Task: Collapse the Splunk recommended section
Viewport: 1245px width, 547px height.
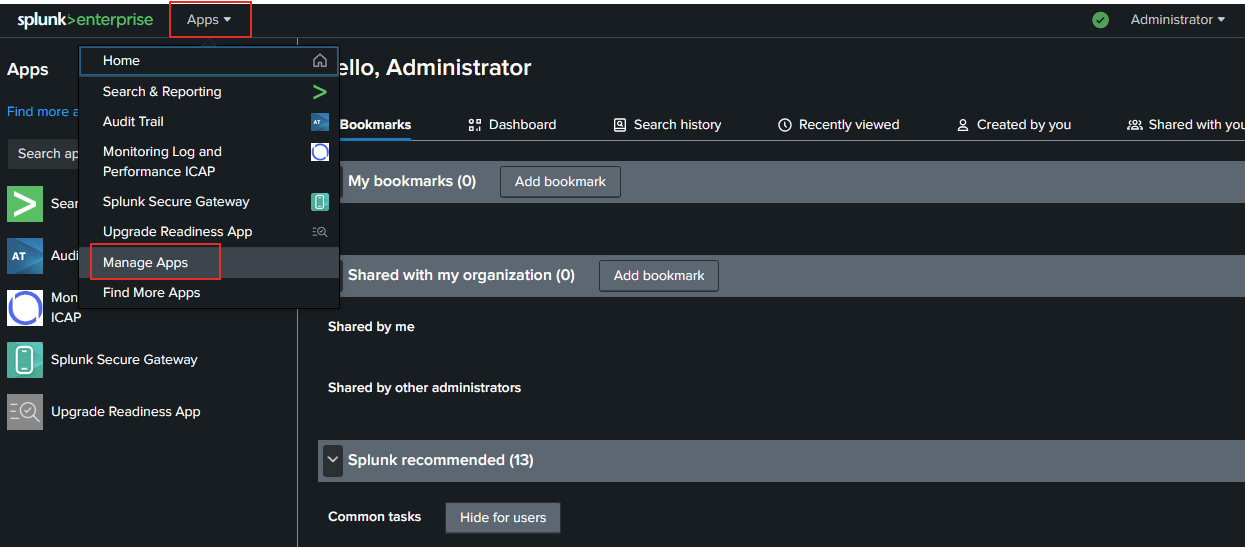Action: pyautogui.click(x=333, y=460)
